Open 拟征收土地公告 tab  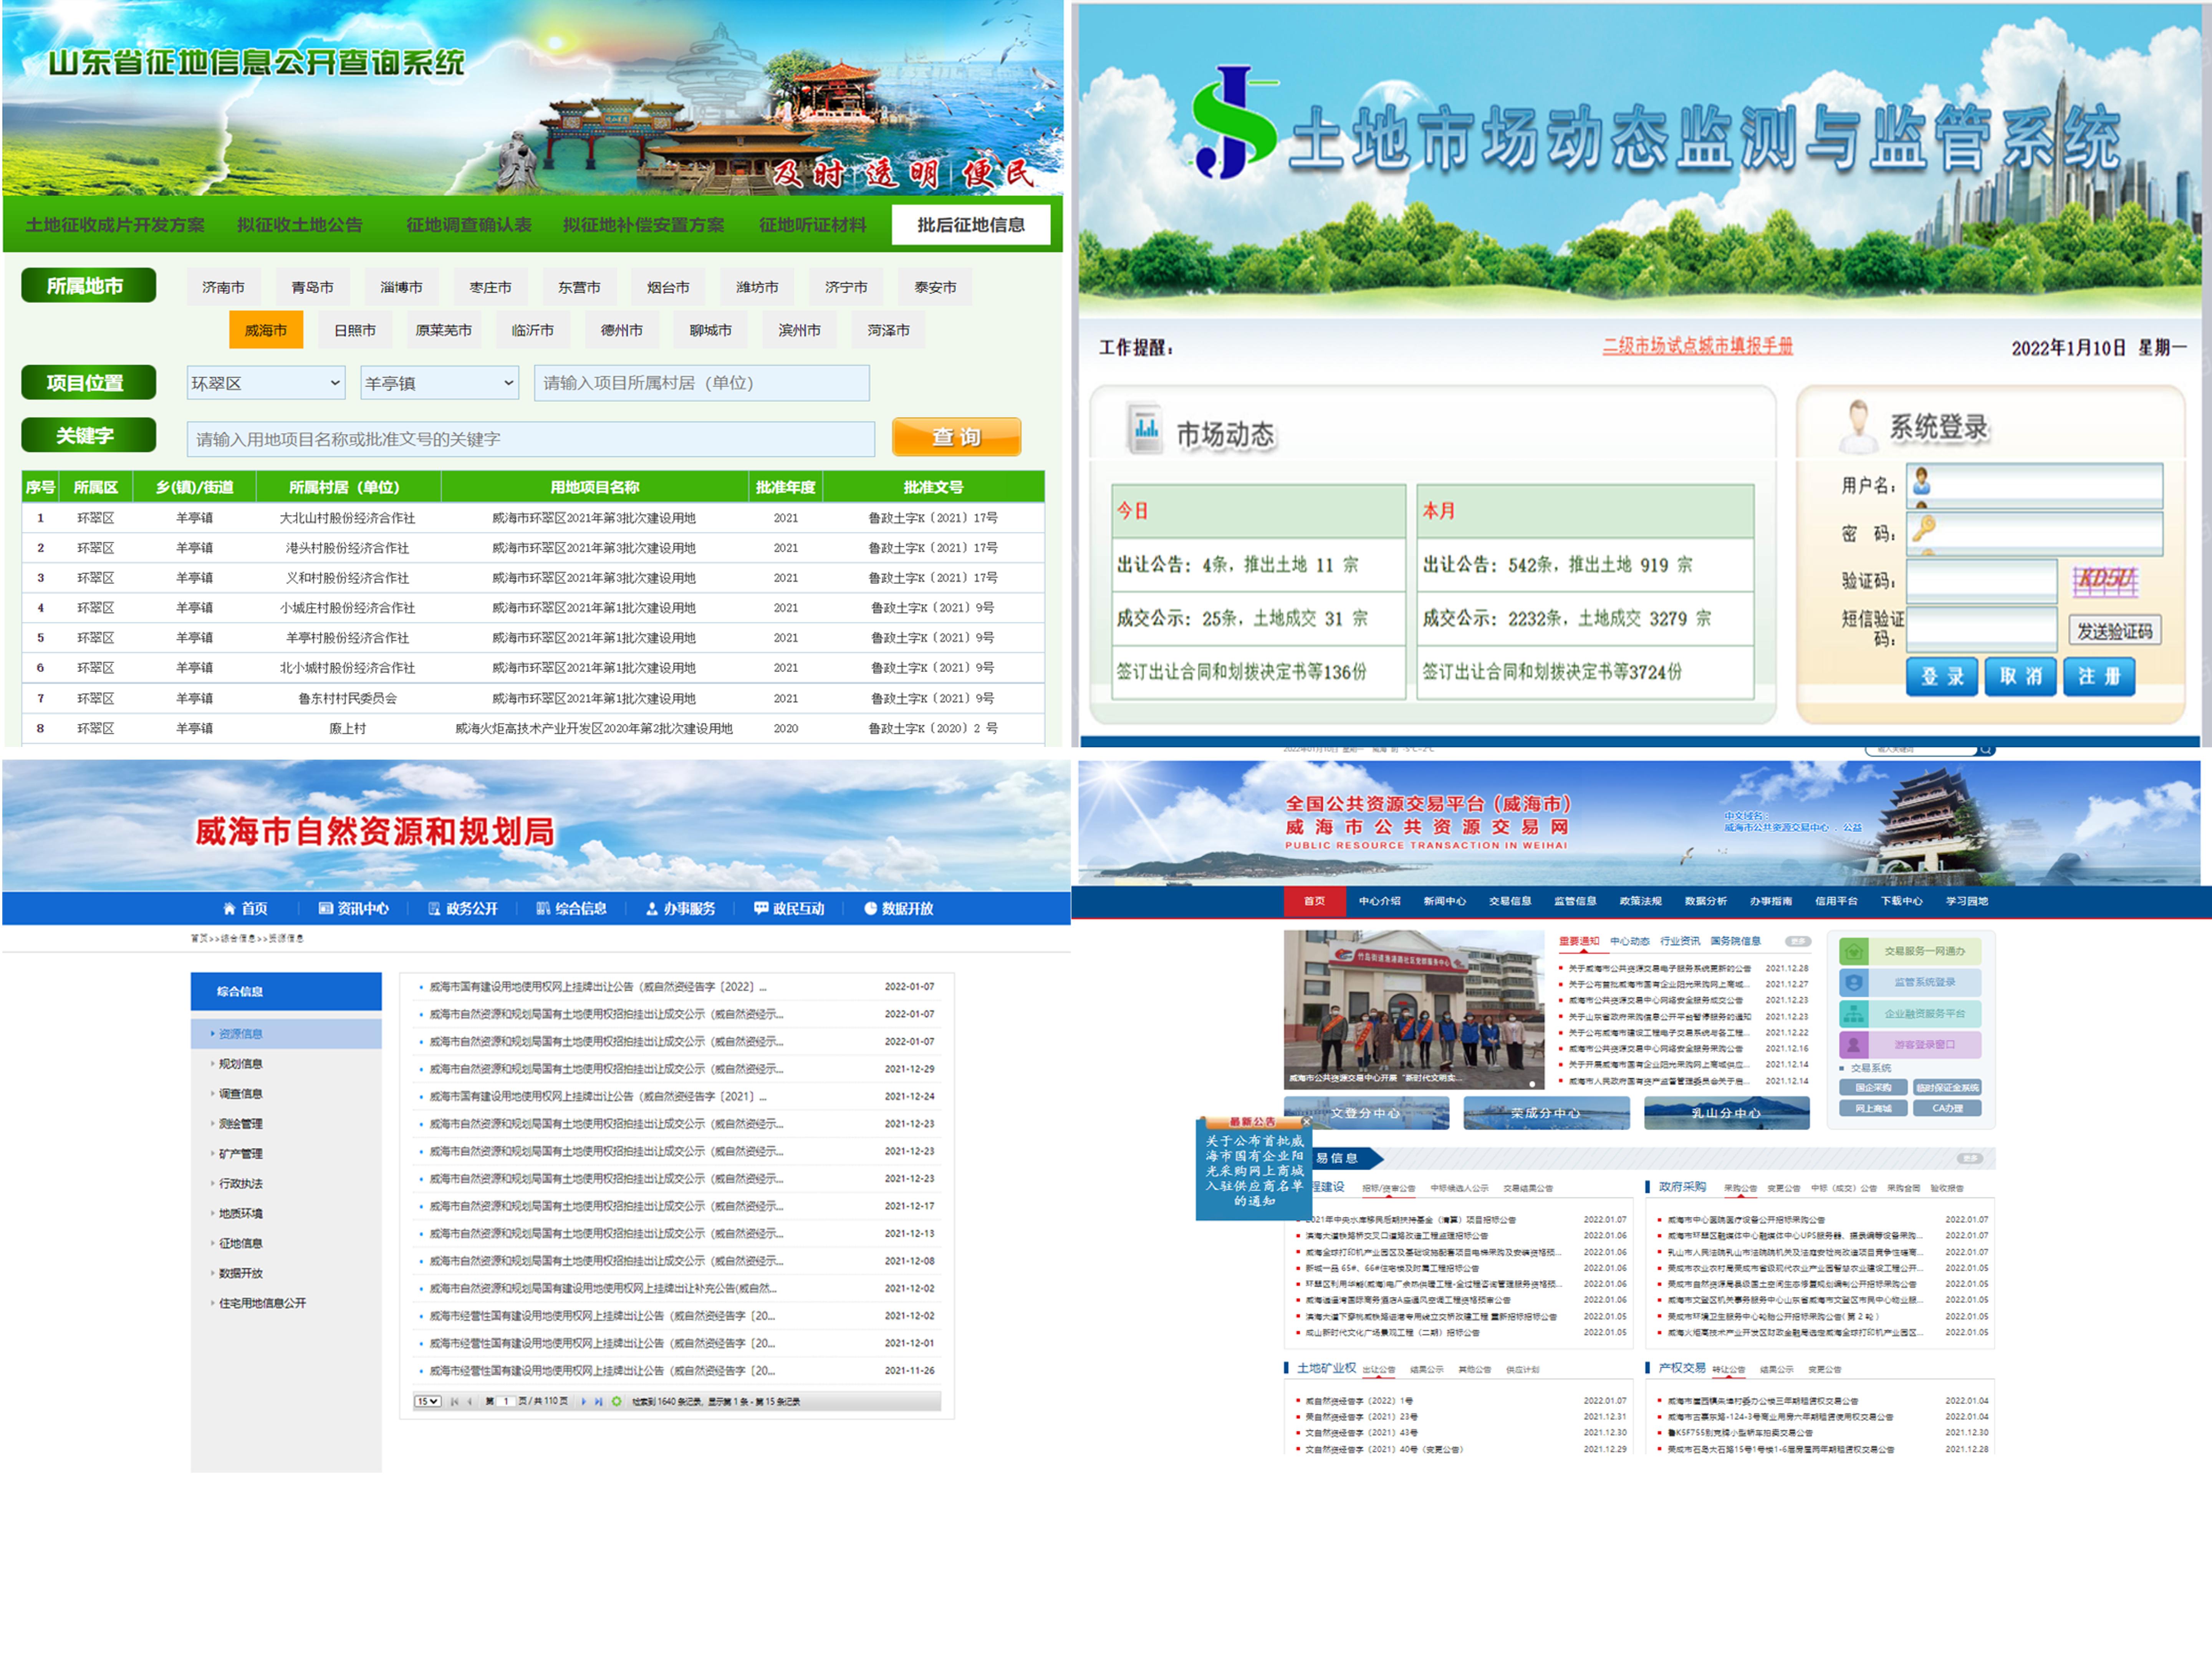300,225
